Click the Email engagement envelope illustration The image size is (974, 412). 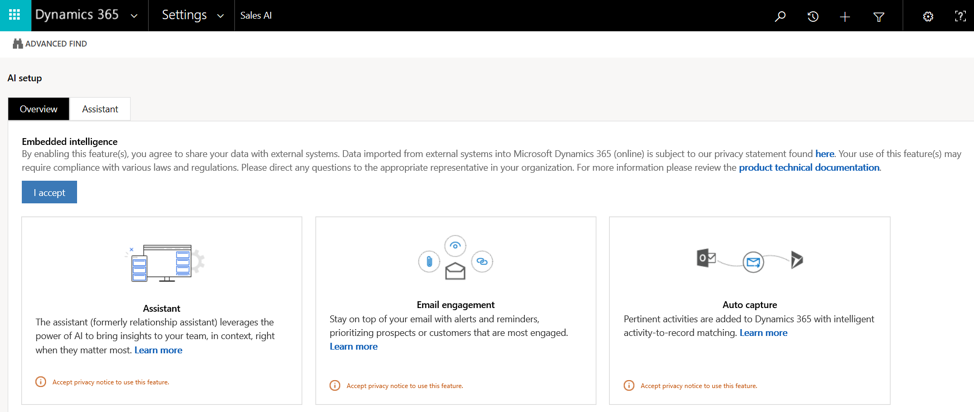click(x=455, y=258)
